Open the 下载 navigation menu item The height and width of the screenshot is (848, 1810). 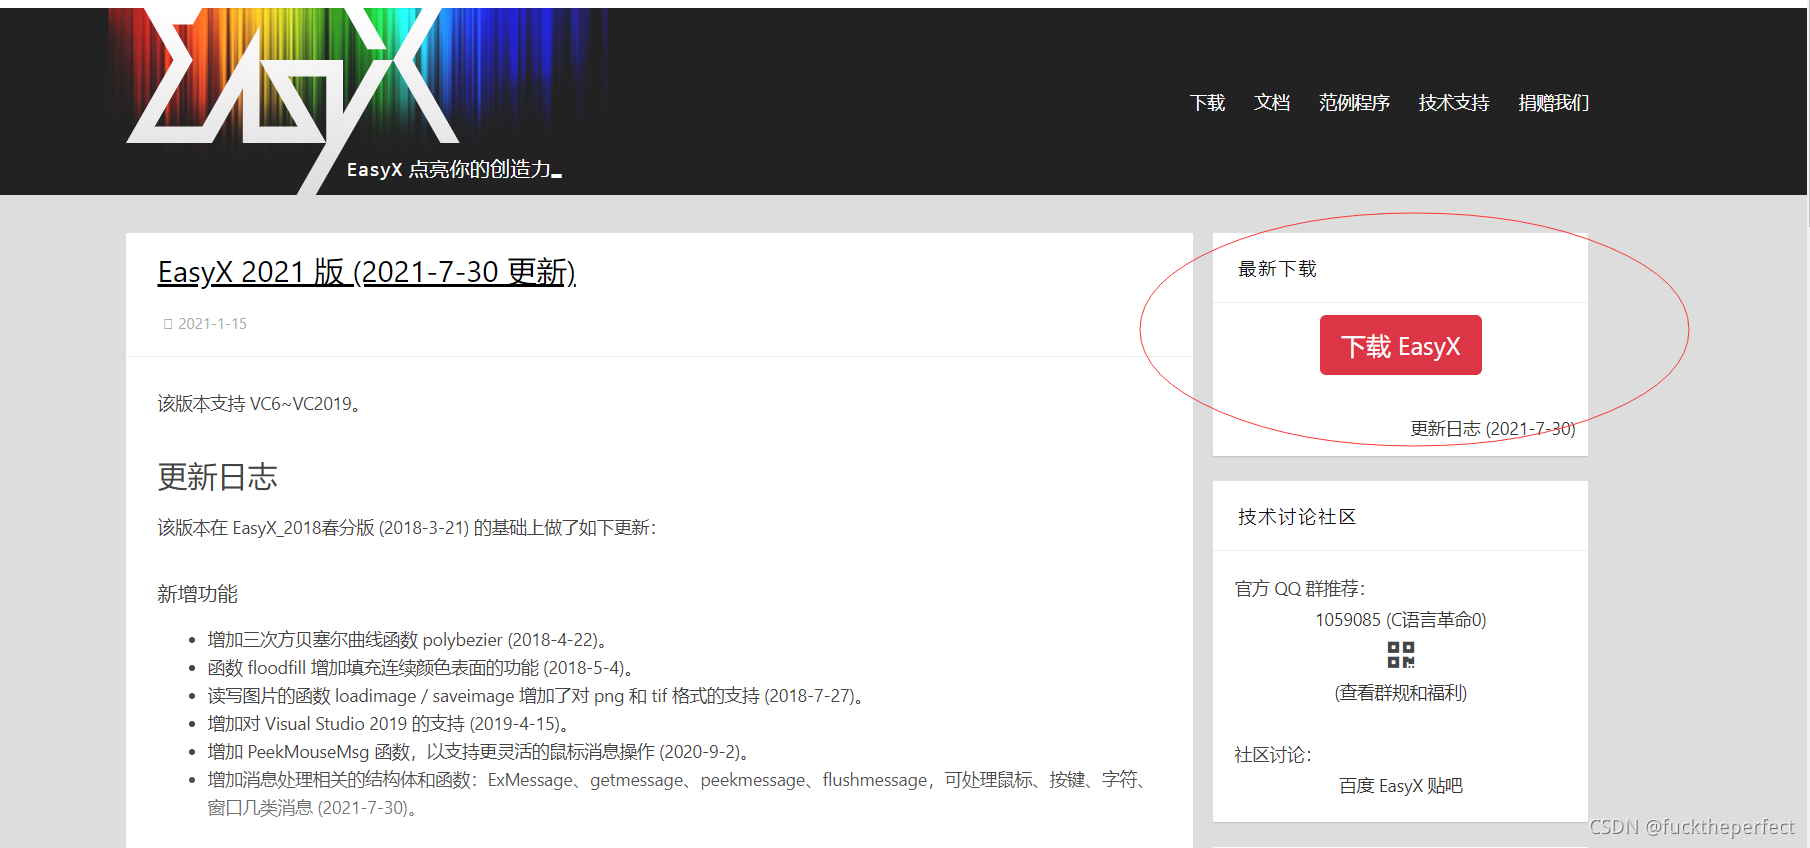[x=1207, y=103]
